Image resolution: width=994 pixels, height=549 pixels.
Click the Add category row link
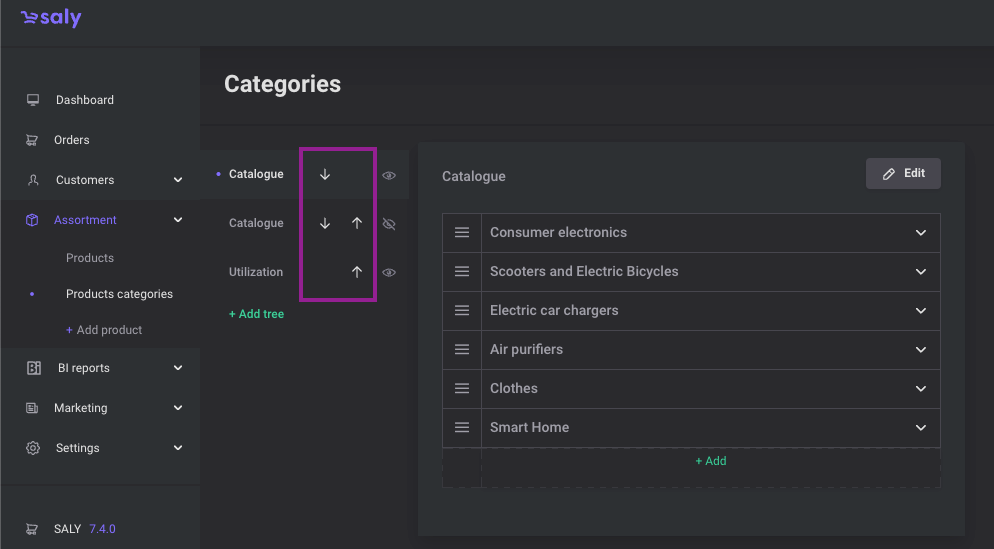711,462
